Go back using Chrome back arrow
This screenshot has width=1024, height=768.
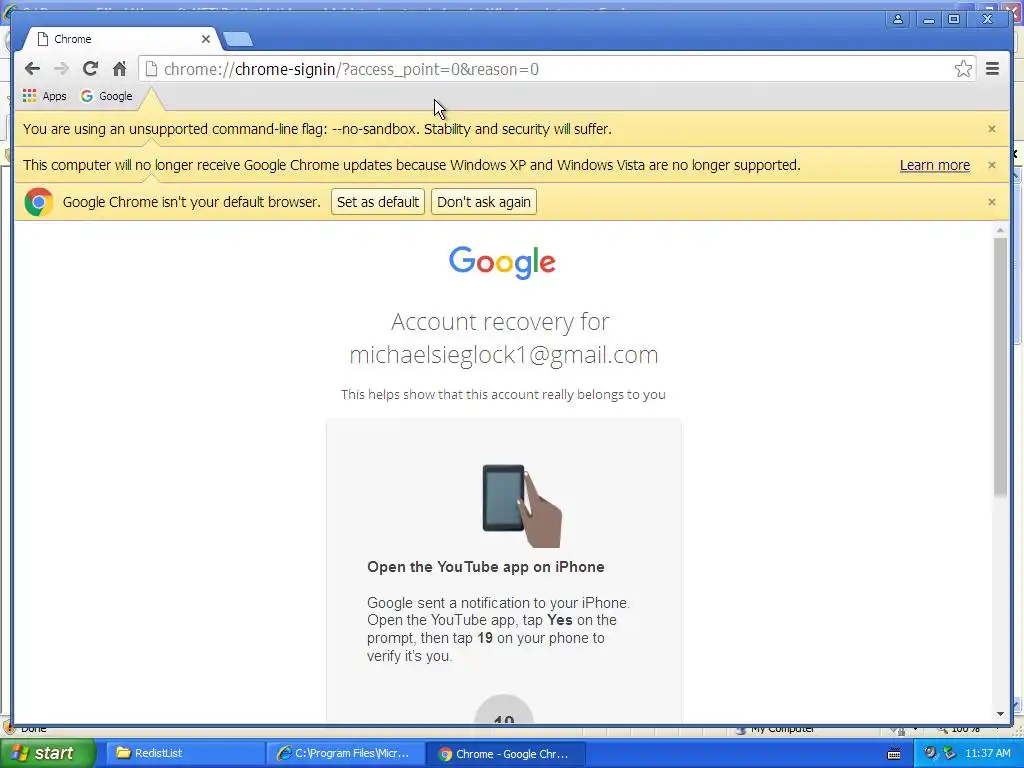[32, 69]
